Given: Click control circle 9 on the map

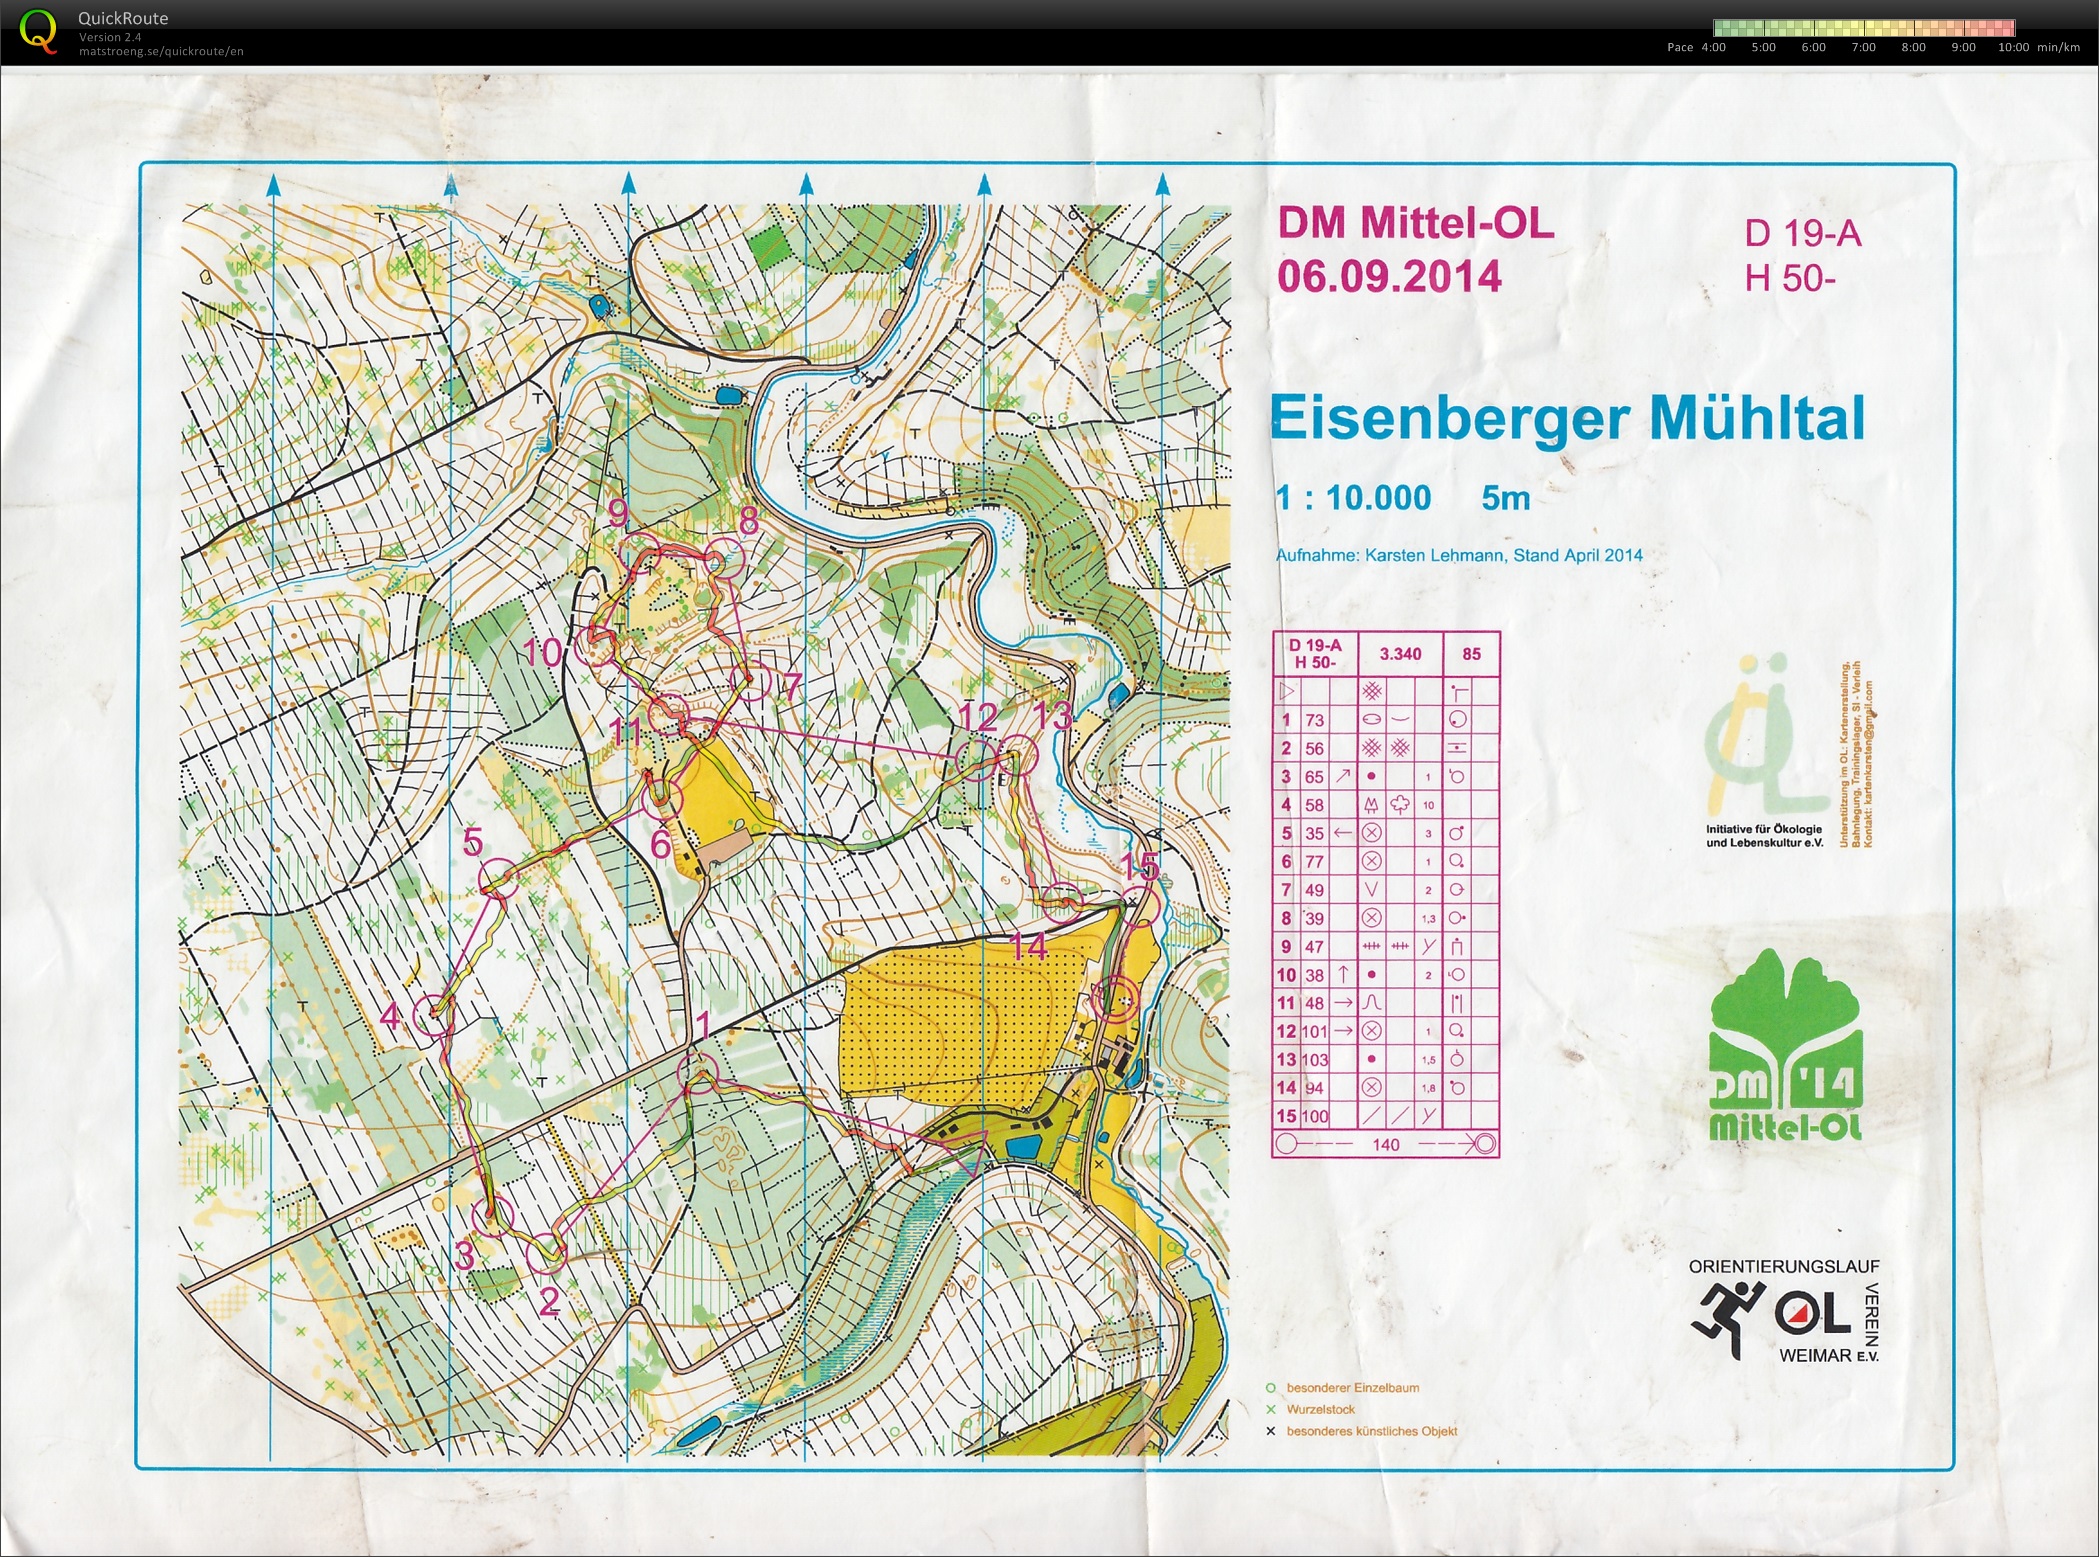Looking at the screenshot, I should point(641,552).
